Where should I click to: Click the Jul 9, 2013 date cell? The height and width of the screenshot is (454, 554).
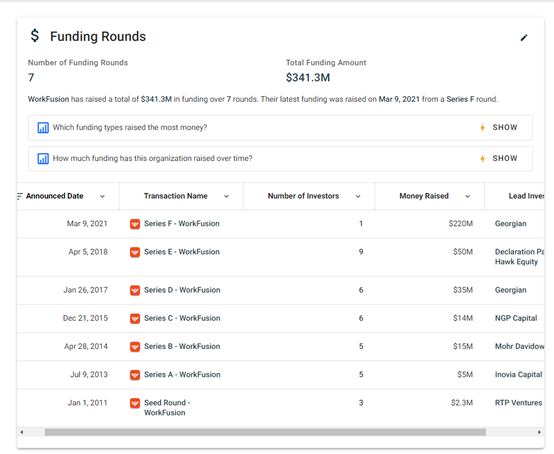click(x=89, y=375)
